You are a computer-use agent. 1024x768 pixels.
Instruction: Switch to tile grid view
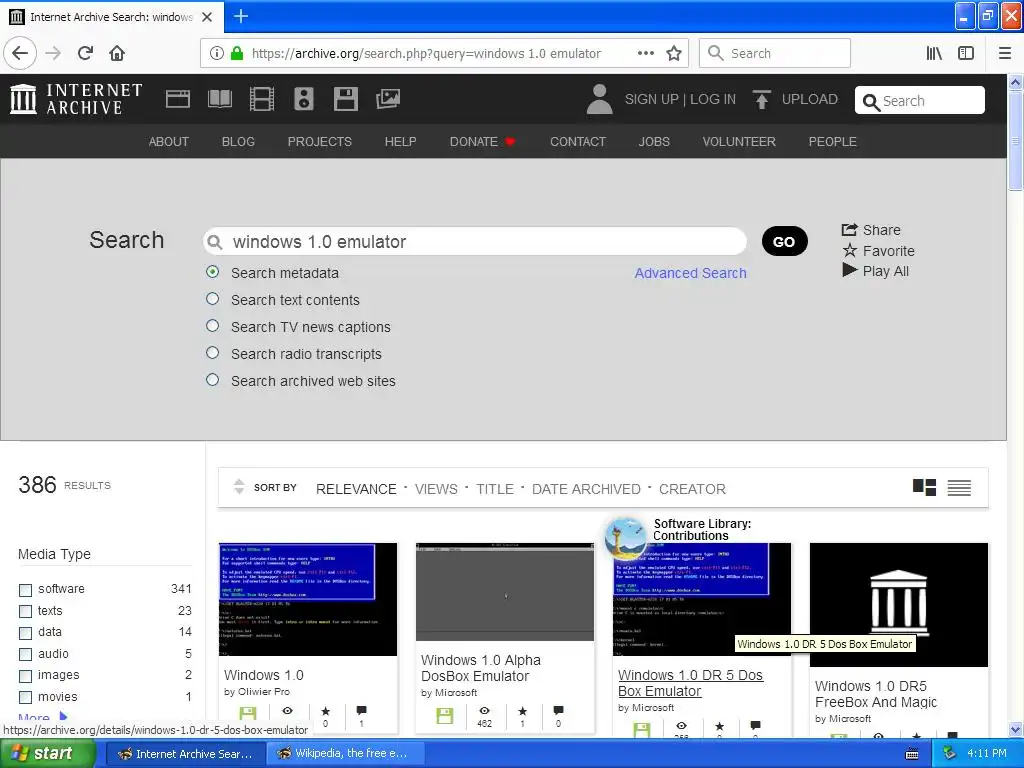(x=924, y=487)
